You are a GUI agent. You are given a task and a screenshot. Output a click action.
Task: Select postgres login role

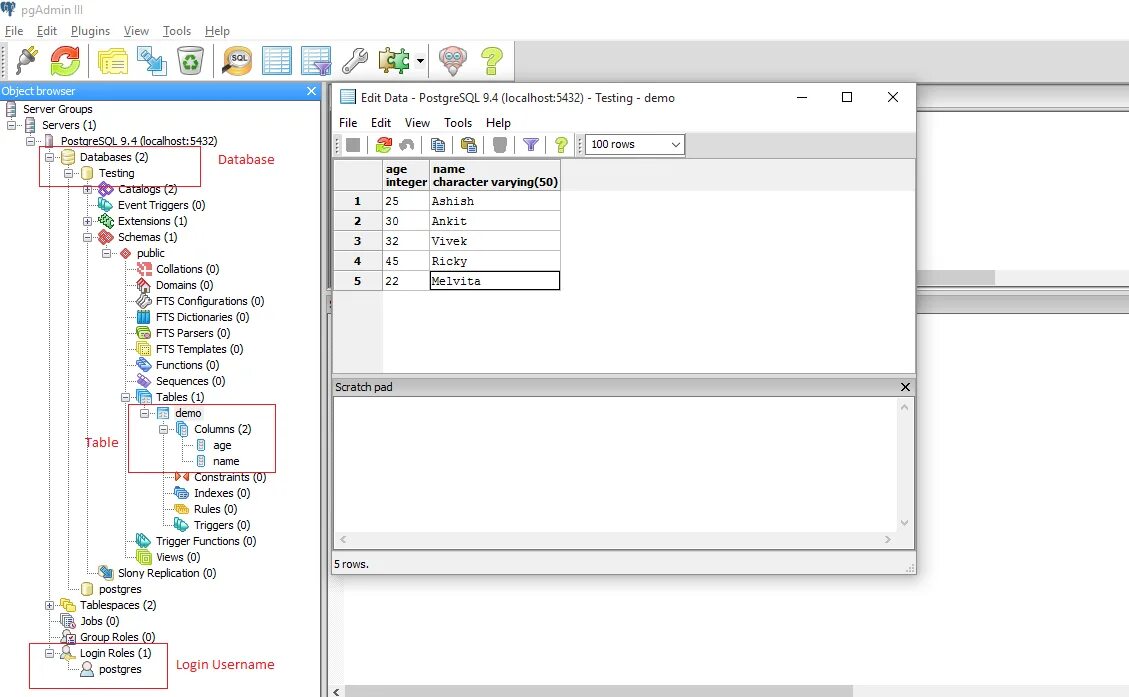120,669
